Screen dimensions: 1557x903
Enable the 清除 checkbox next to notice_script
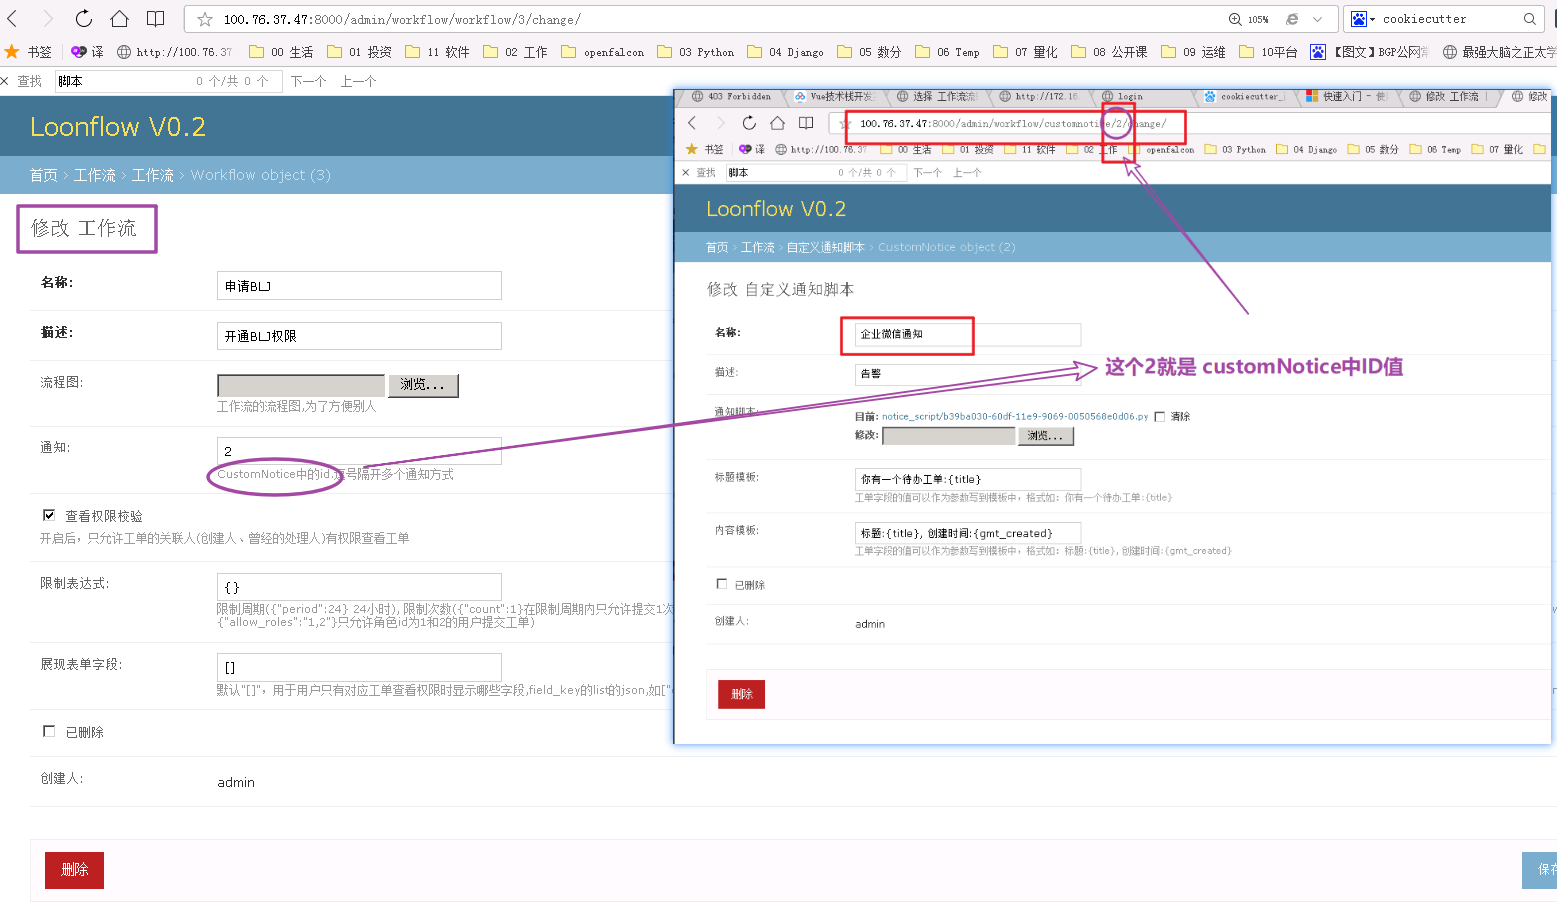coord(1161,416)
